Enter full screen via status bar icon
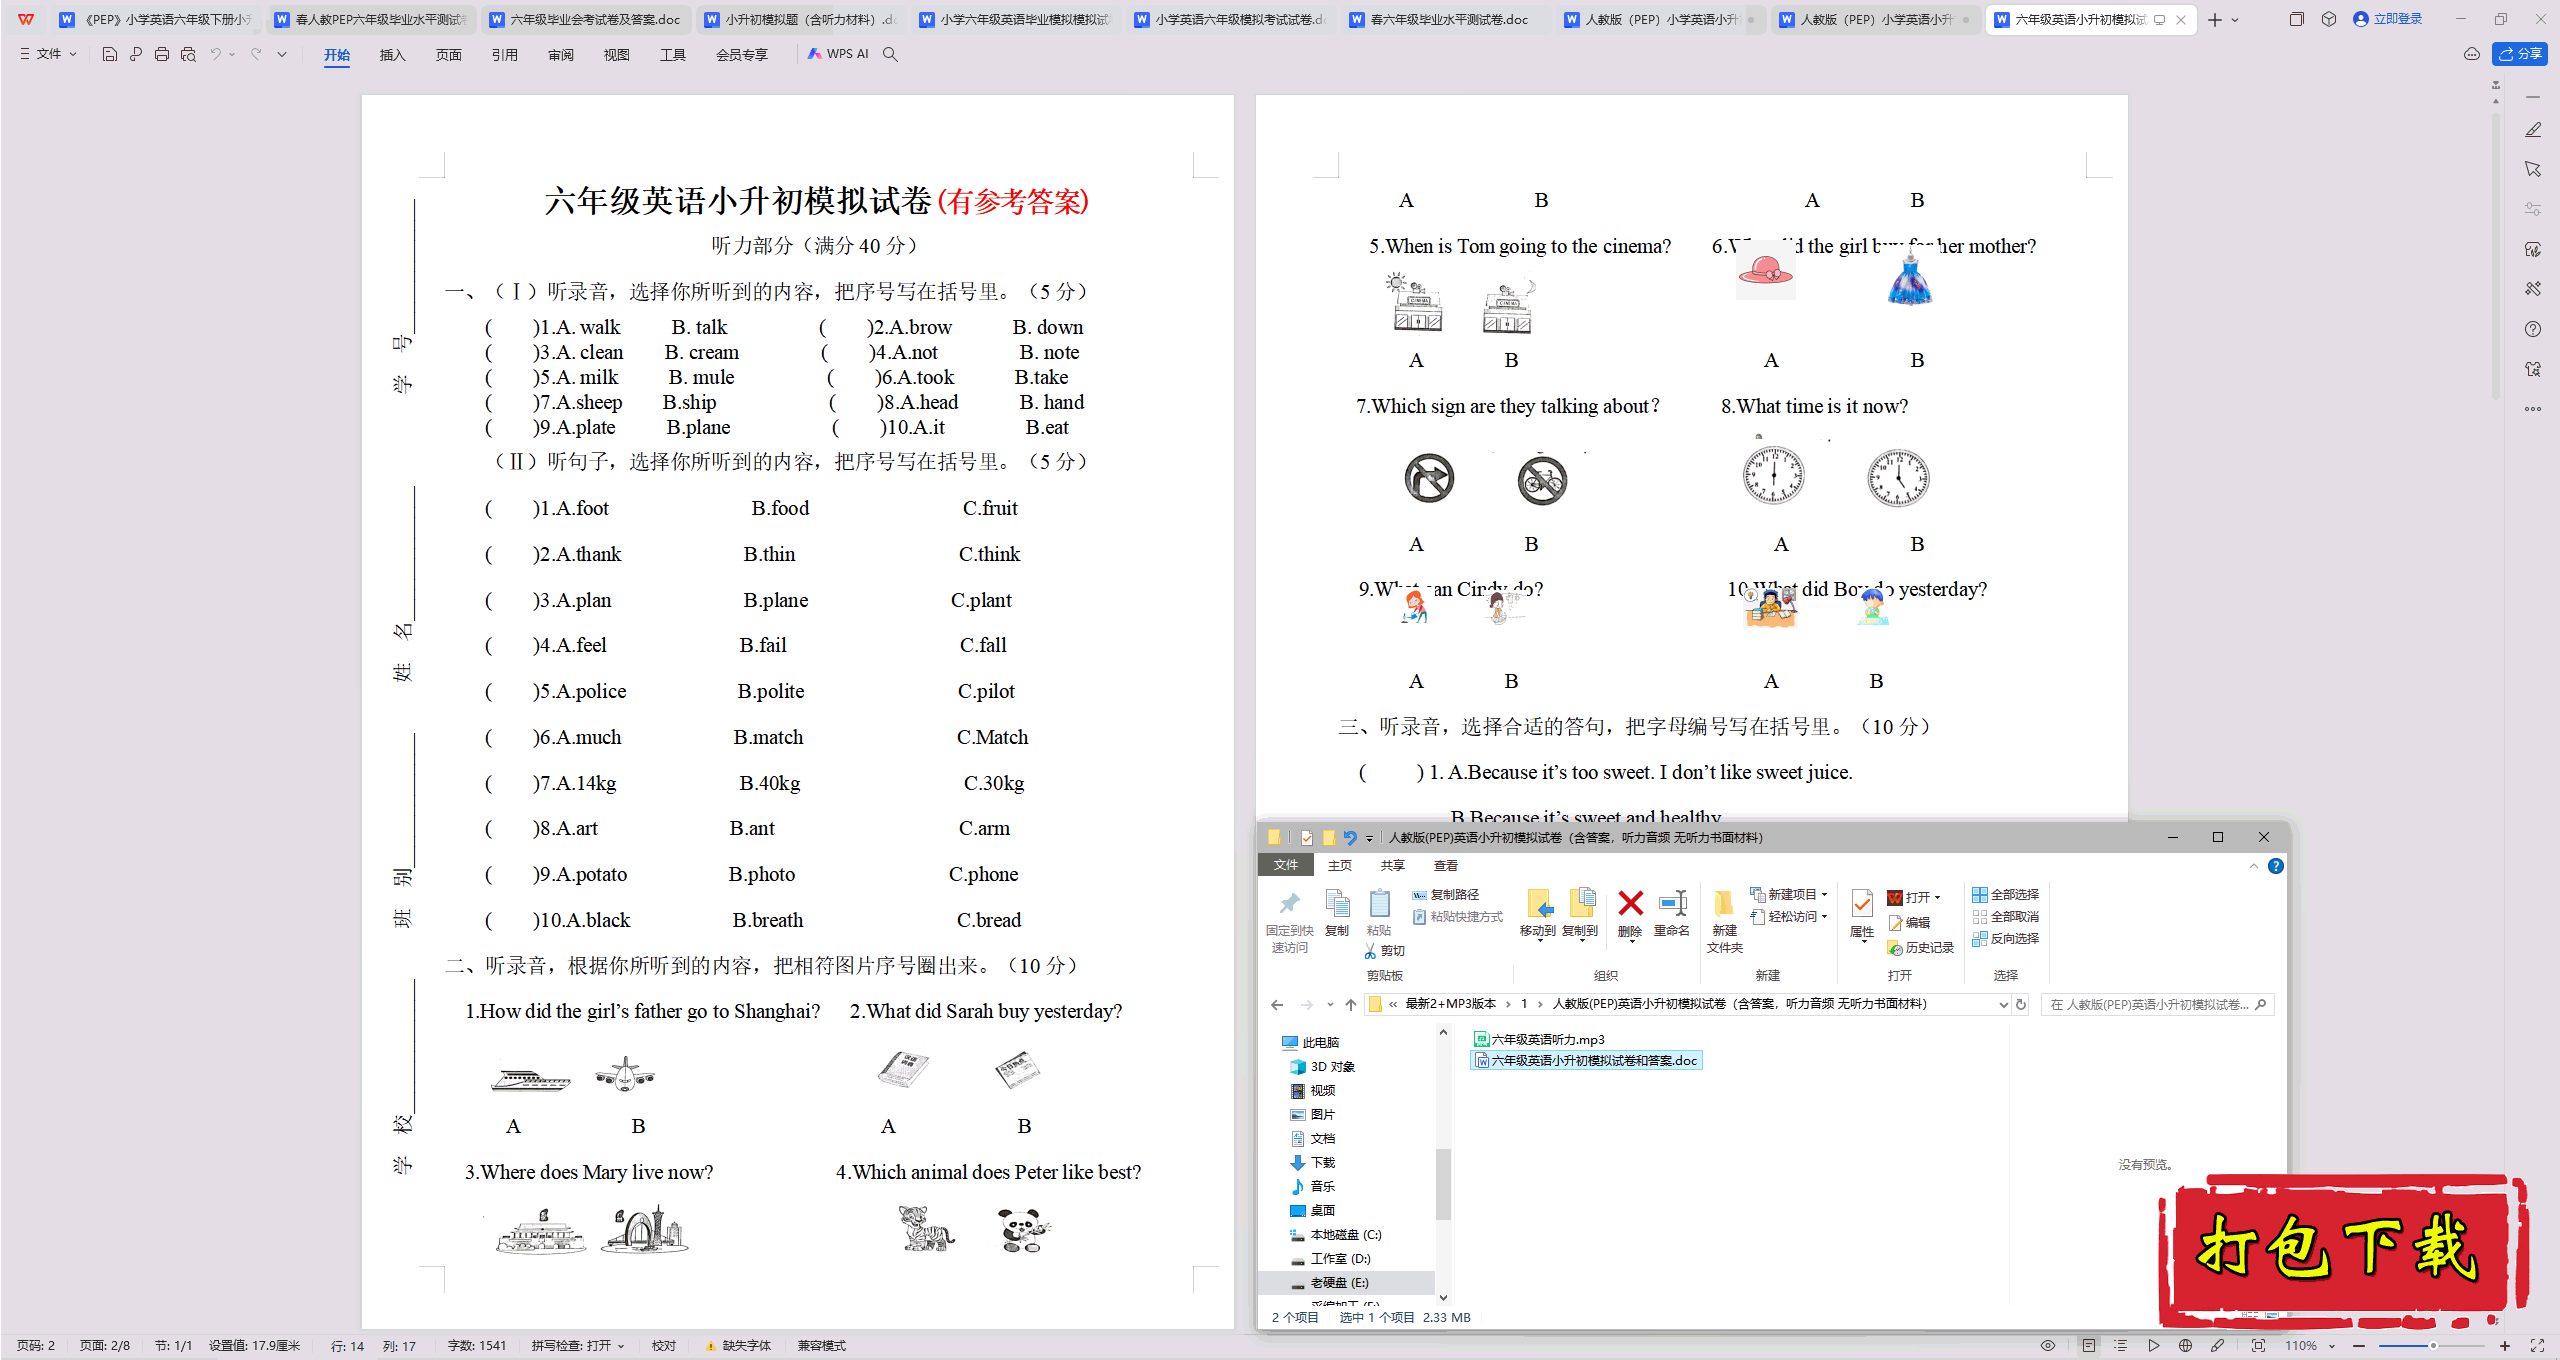The image size is (2560, 1360). click(2537, 1345)
